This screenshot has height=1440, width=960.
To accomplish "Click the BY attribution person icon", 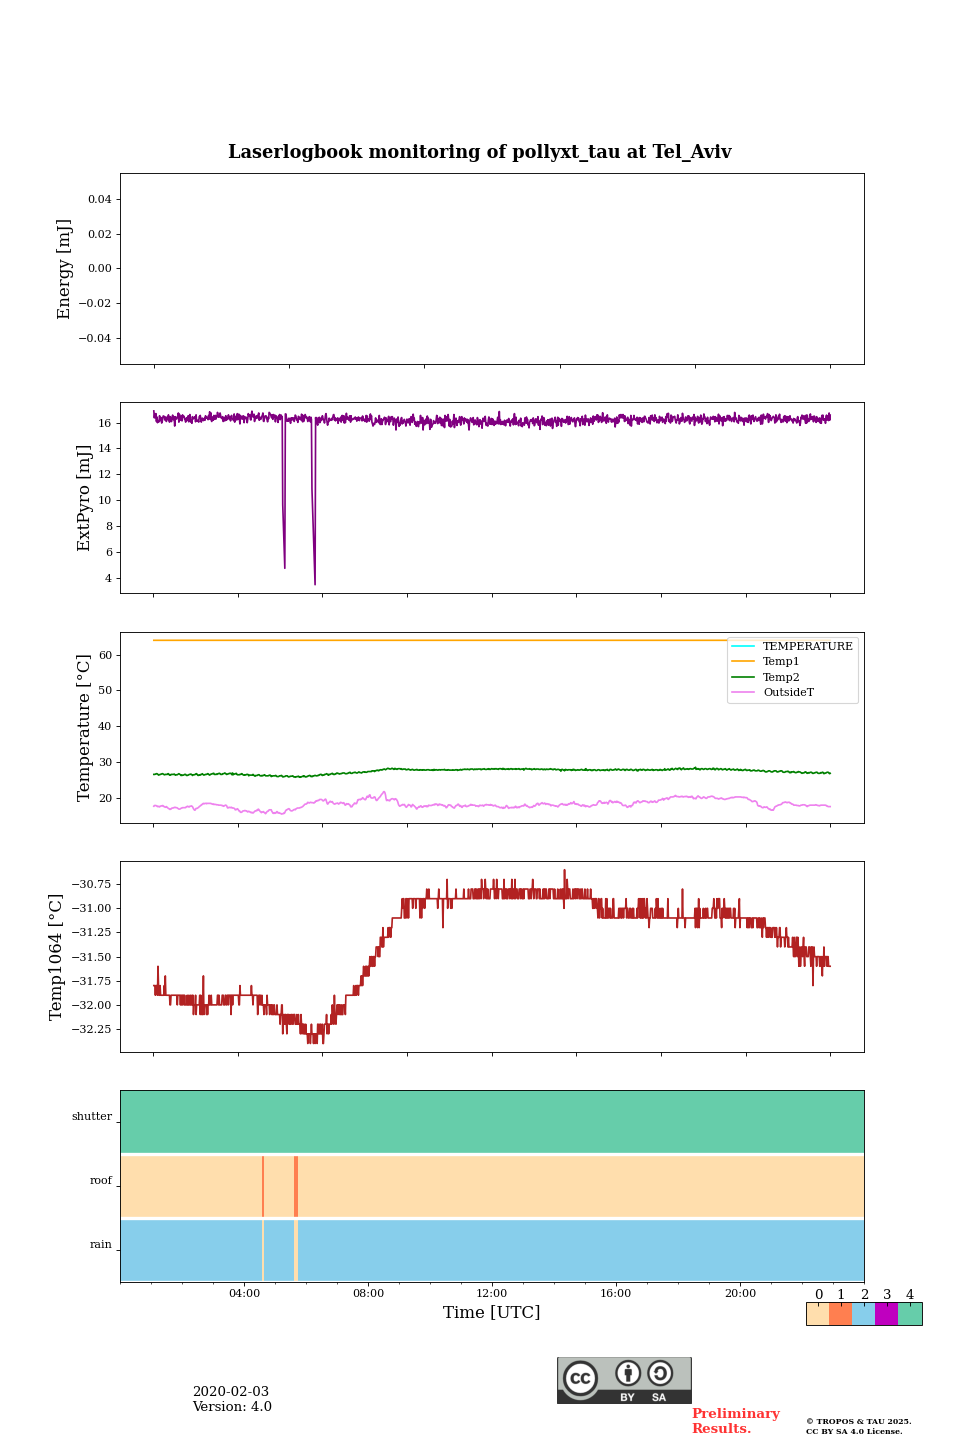I will coord(628,1373).
